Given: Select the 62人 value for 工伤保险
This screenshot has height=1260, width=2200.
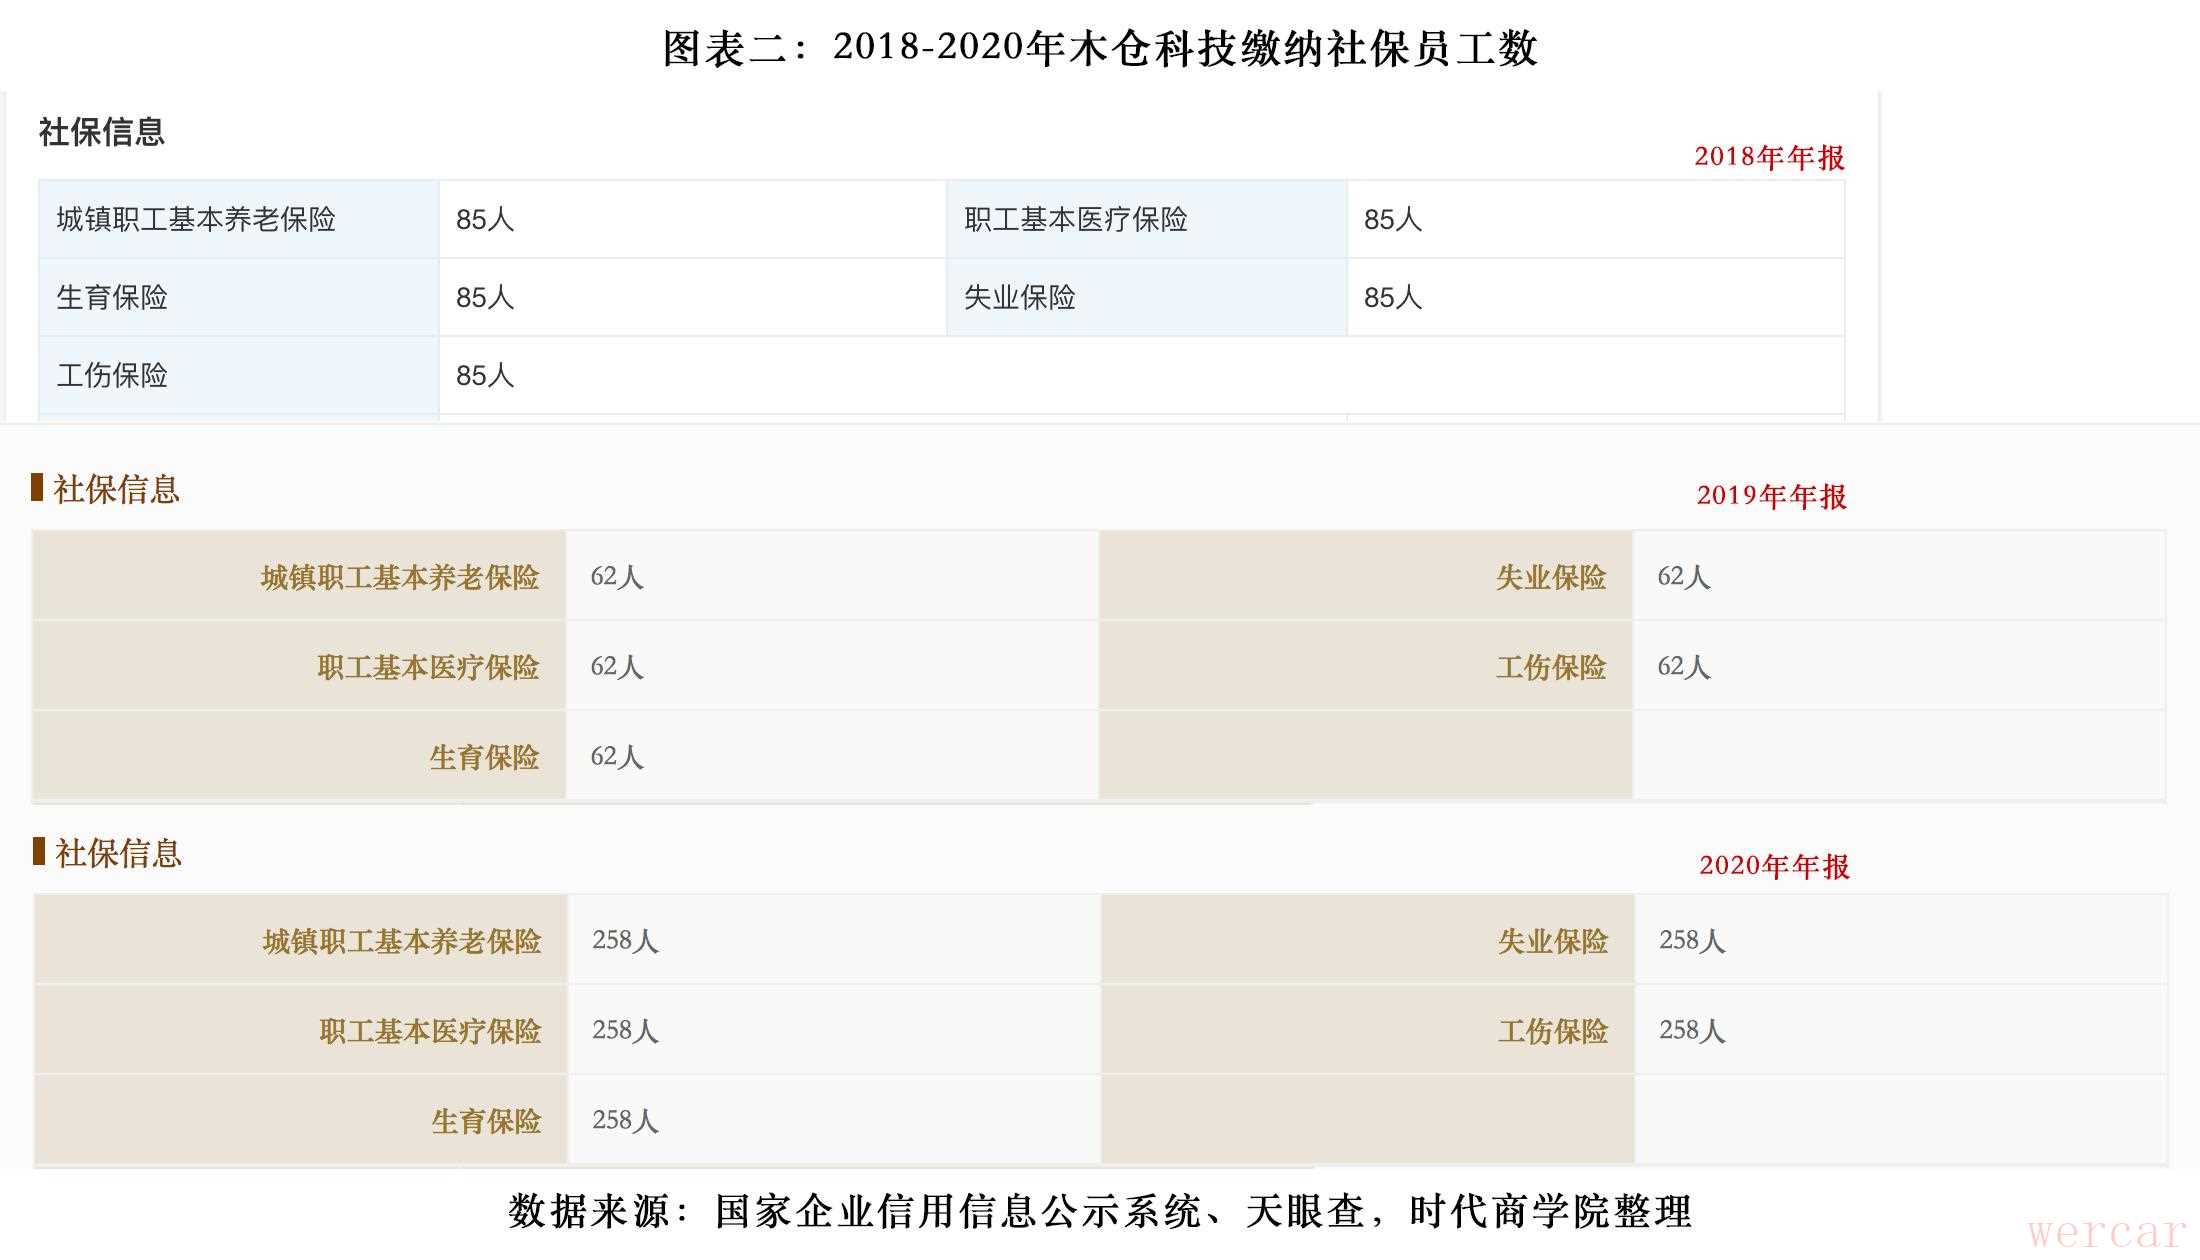Looking at the screenshot, I should (x=1684, y=666).
